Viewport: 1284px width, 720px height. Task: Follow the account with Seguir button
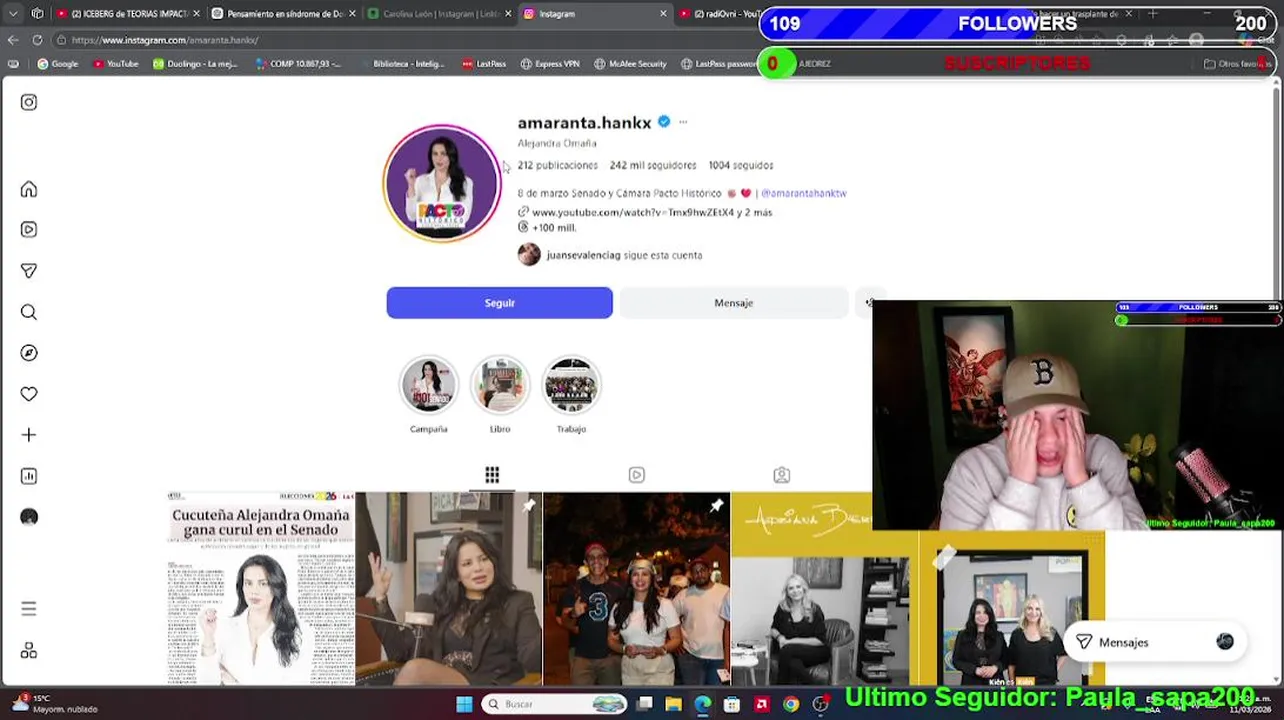click(499, 303)
